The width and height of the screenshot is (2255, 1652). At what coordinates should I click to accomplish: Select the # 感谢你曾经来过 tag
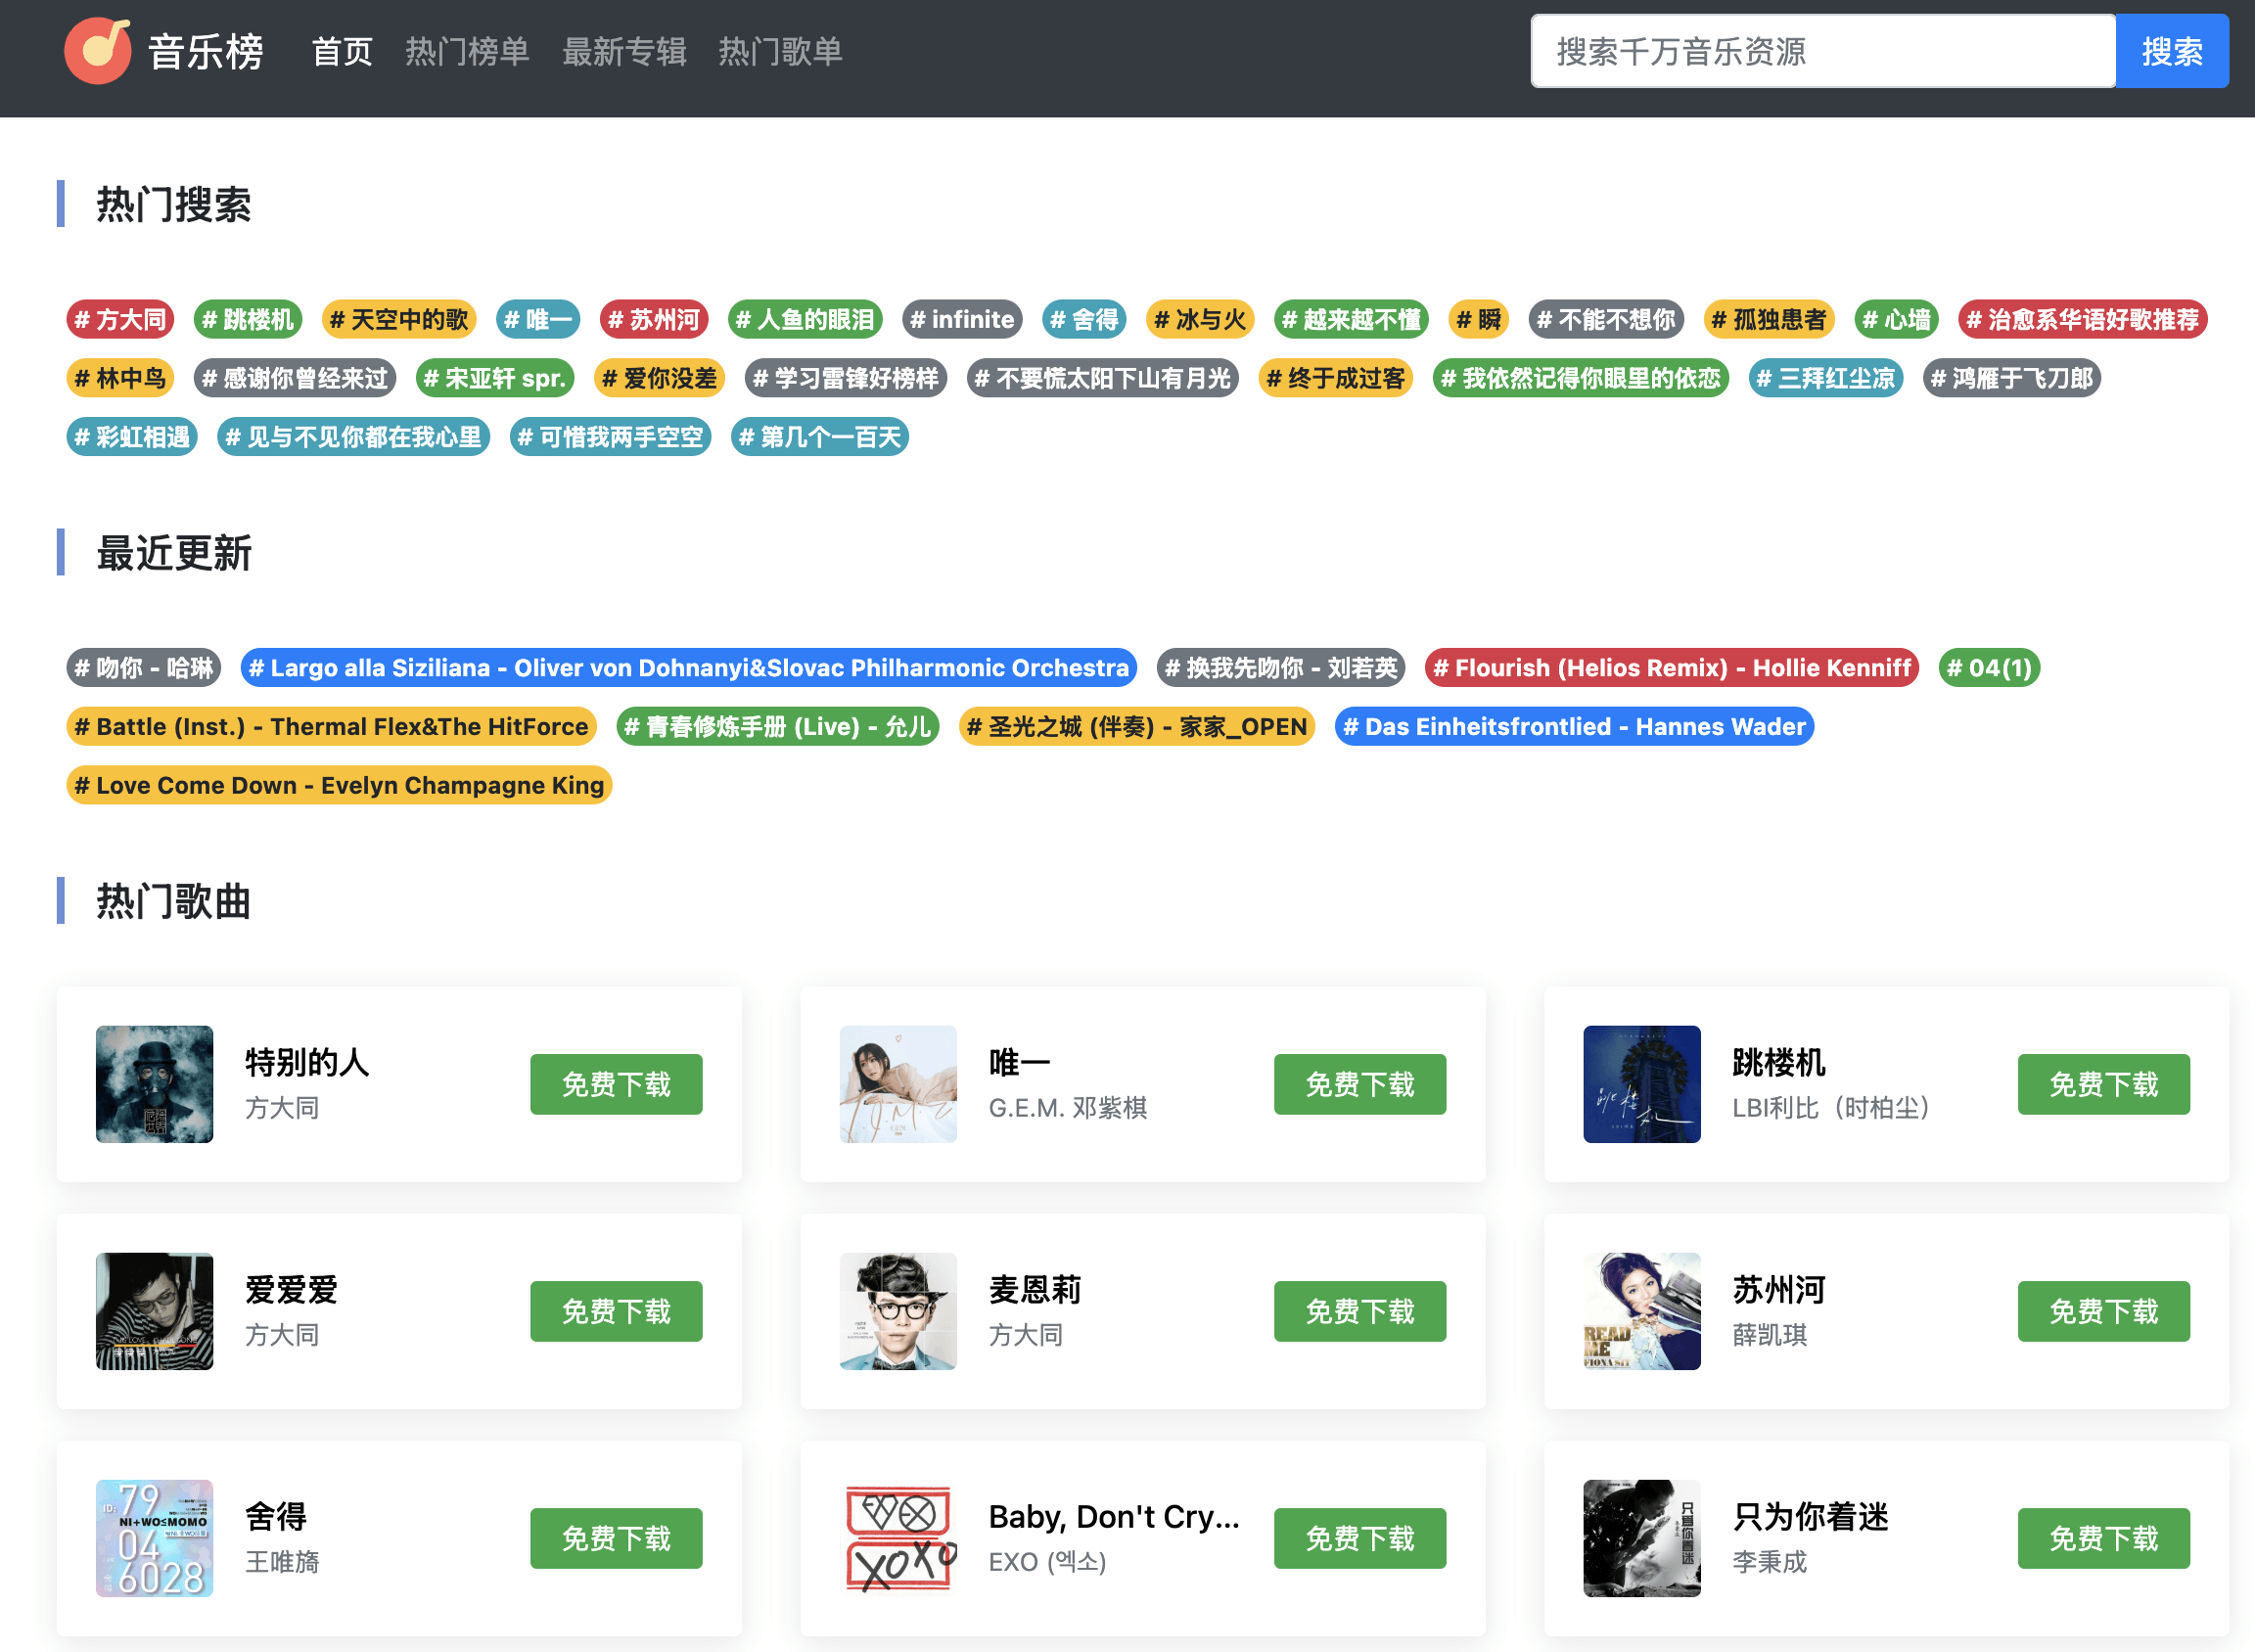click(295, 378)
